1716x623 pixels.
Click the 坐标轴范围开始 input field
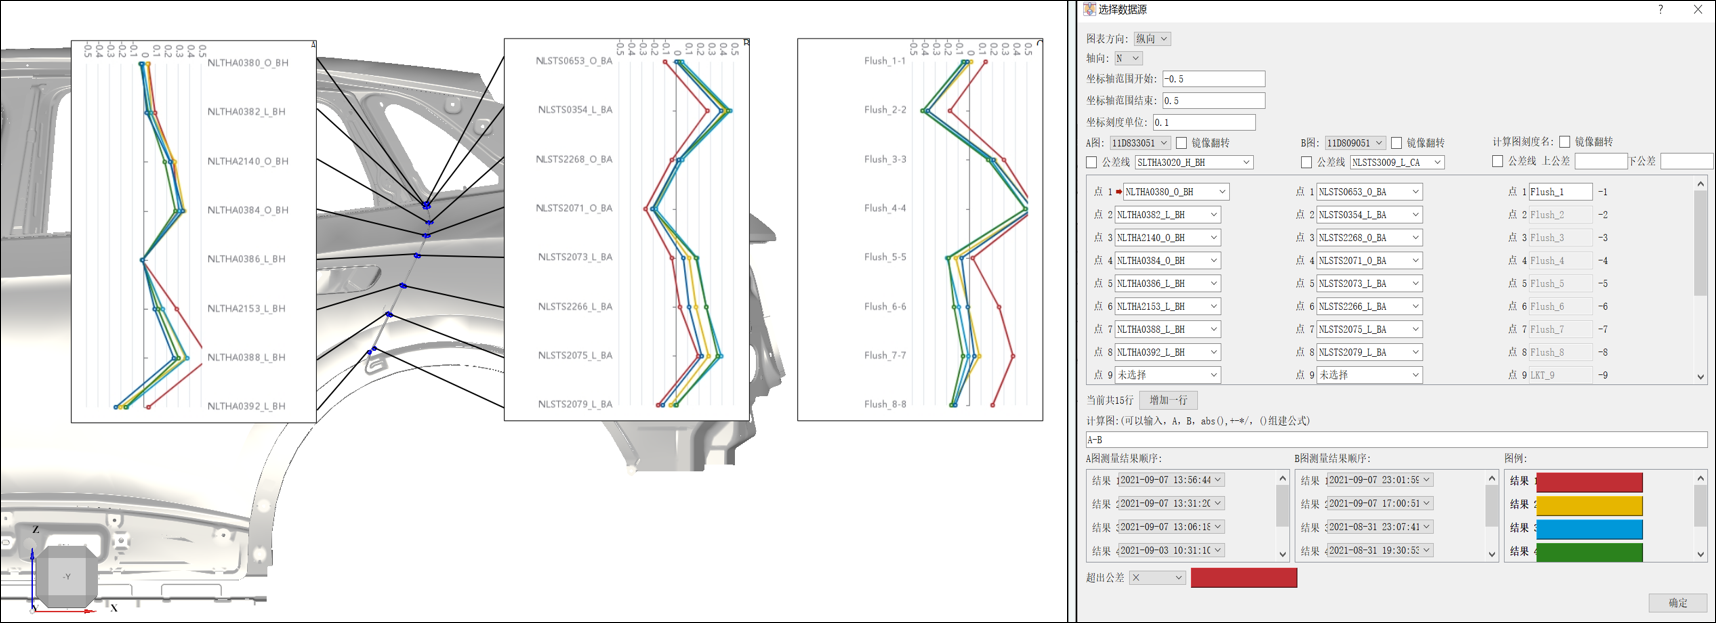pos(1213,79)
